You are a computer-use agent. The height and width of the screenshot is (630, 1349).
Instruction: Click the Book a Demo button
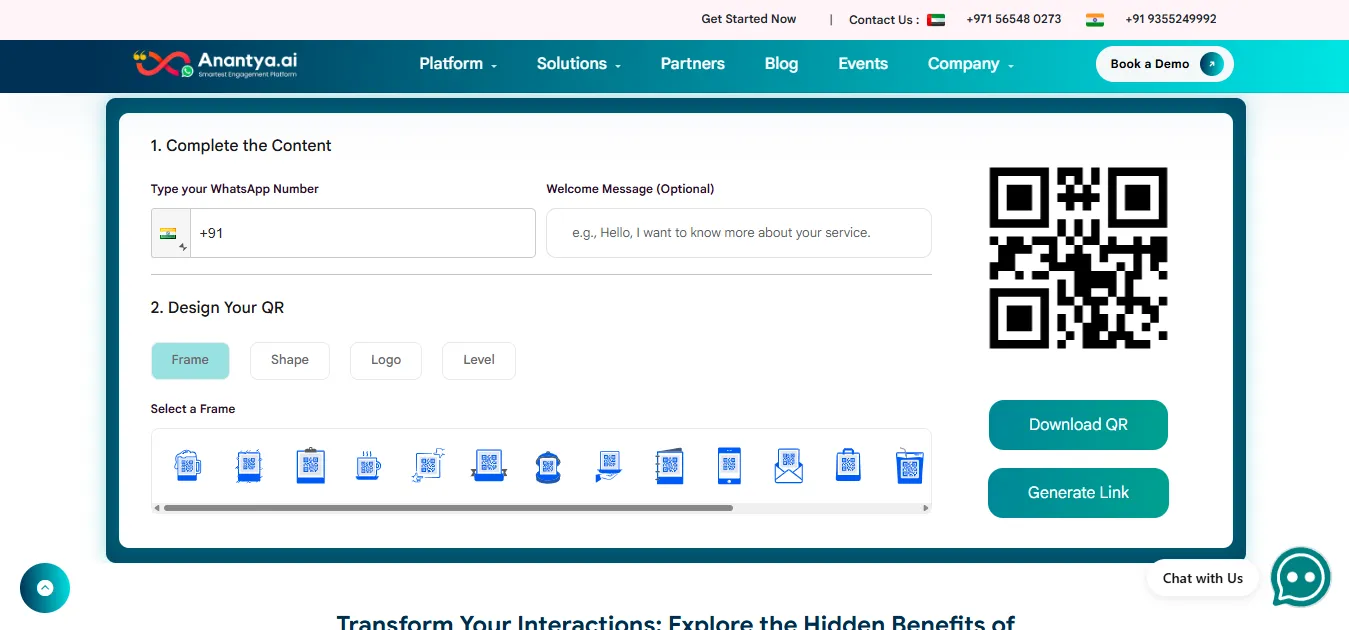pos(1165,64)
